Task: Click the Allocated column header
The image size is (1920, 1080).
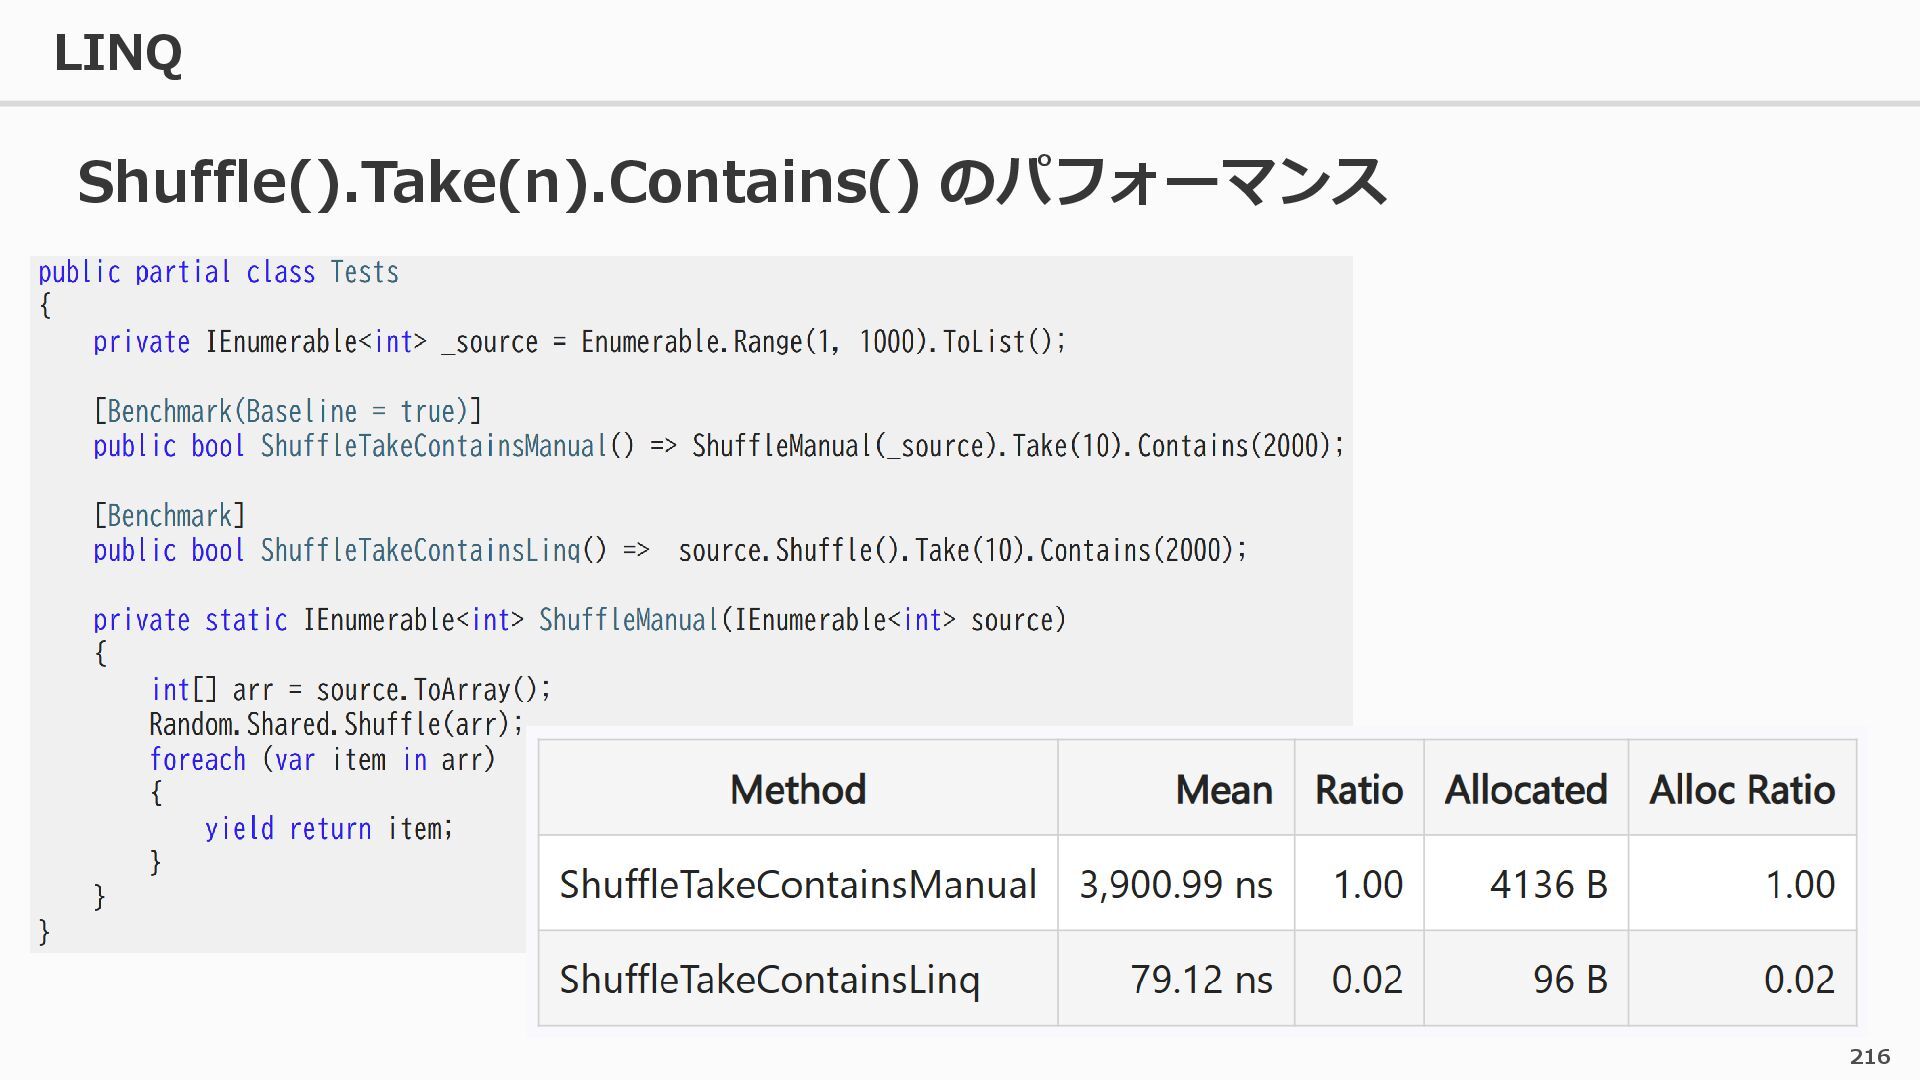Action: click(x=1525, y=790)
